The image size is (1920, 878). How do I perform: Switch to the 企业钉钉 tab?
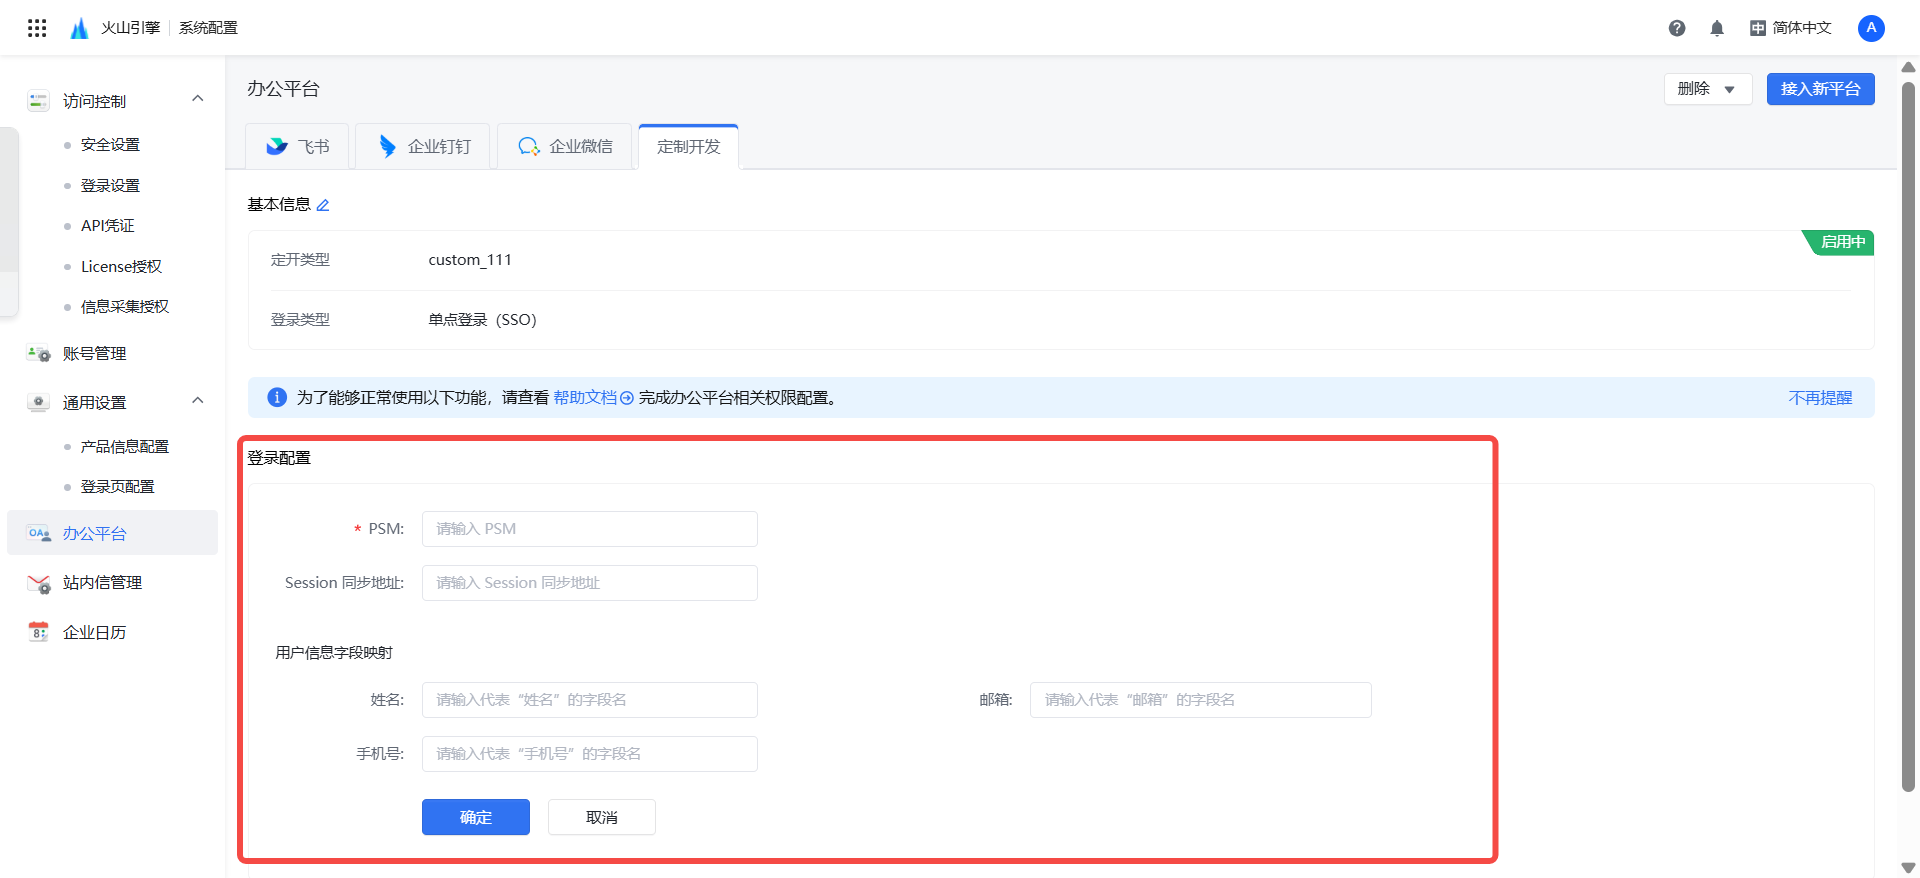pos(423,147)
